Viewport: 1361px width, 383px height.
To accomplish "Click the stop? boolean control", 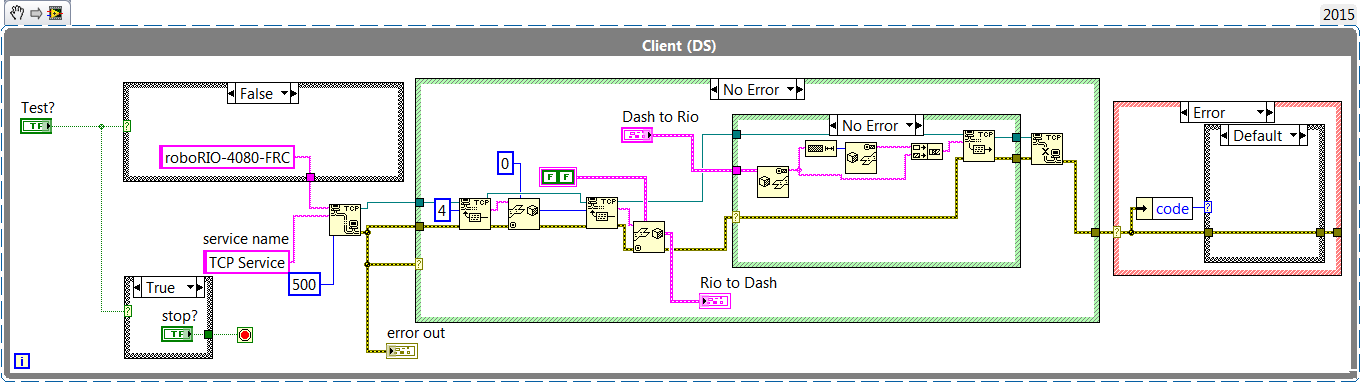I will pos(177,334).
